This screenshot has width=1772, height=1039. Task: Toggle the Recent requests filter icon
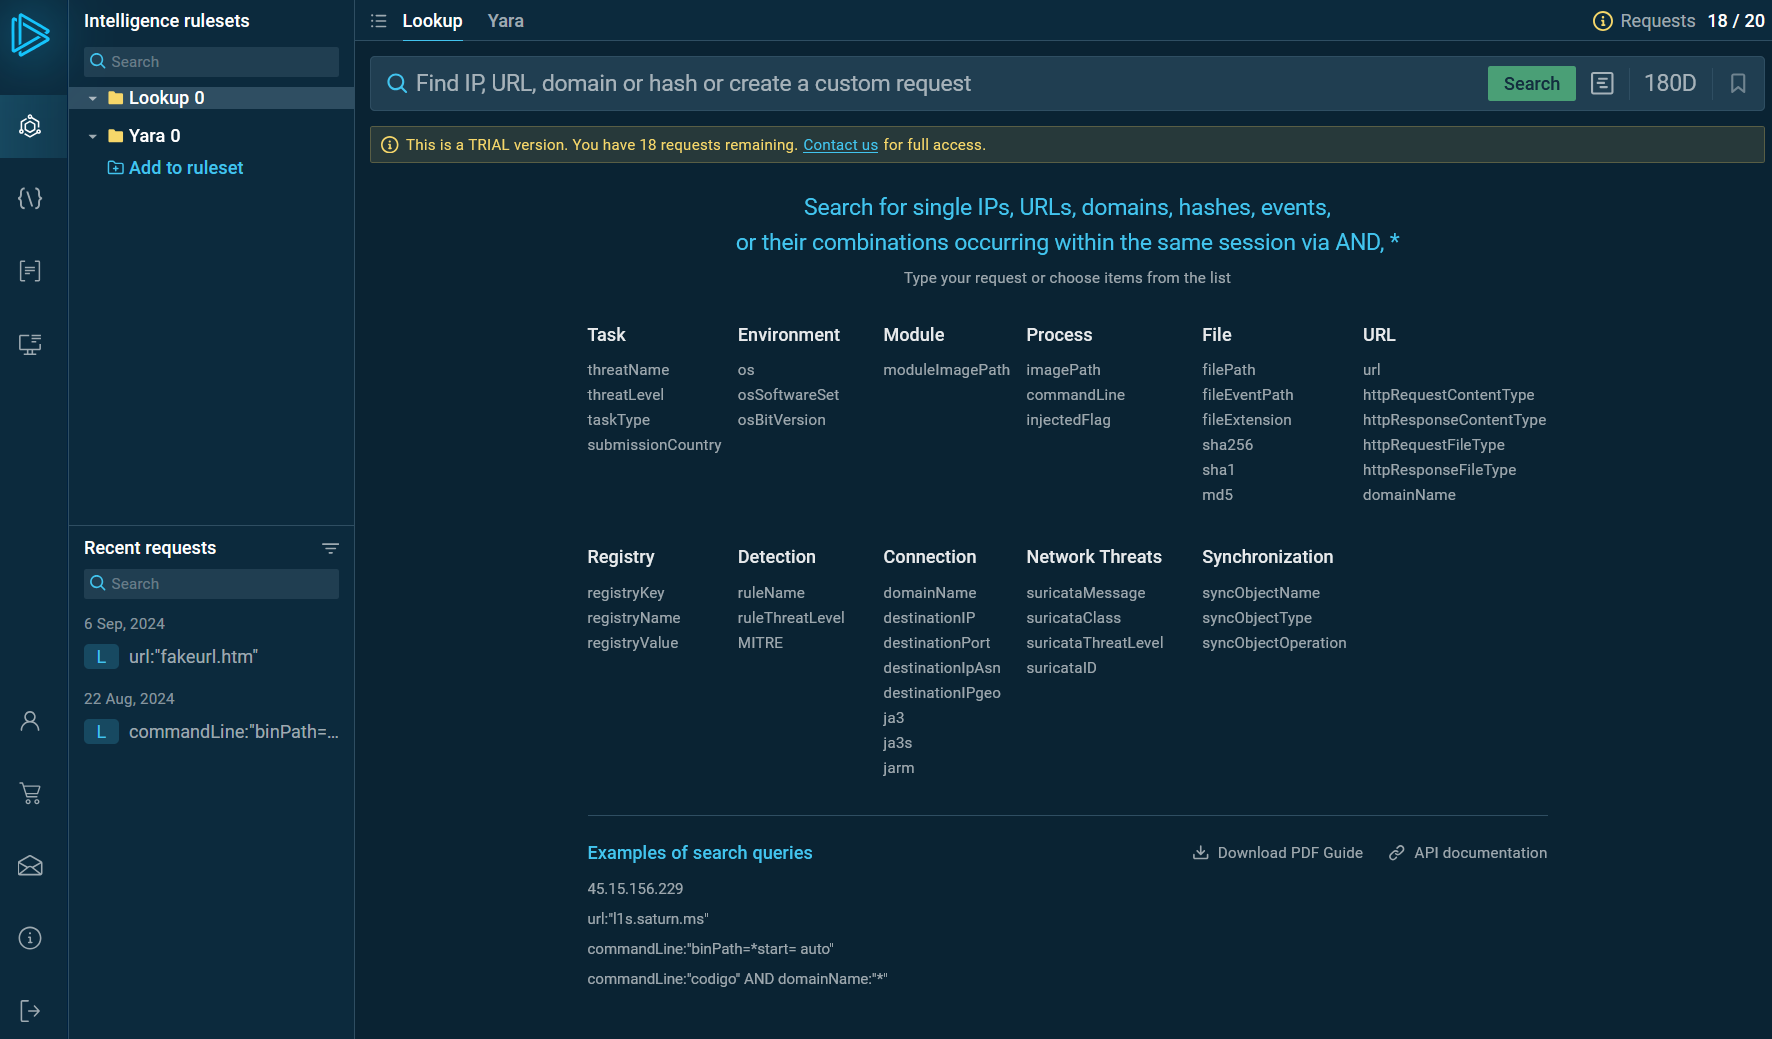tap(331, 548)
